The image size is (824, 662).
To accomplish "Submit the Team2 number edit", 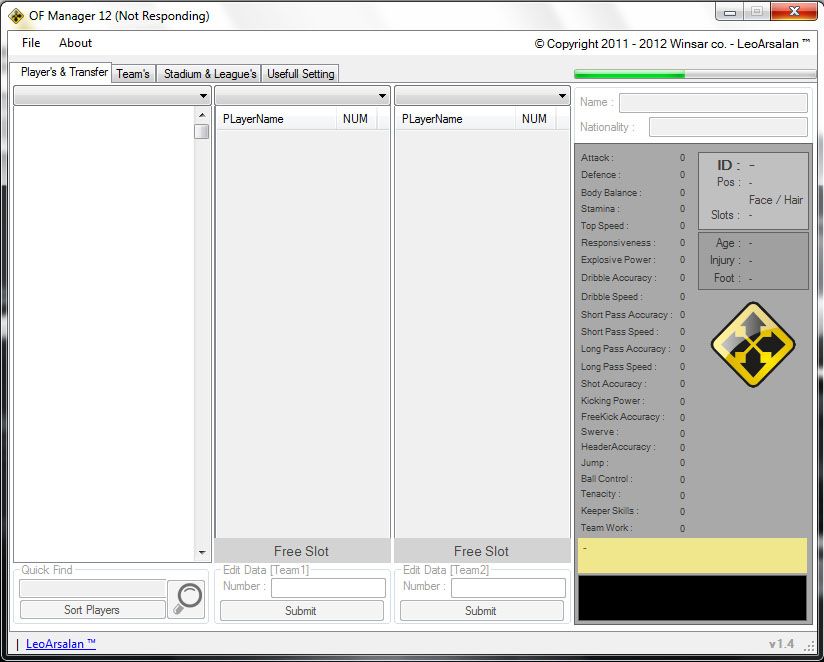I will tap(481, 611).
